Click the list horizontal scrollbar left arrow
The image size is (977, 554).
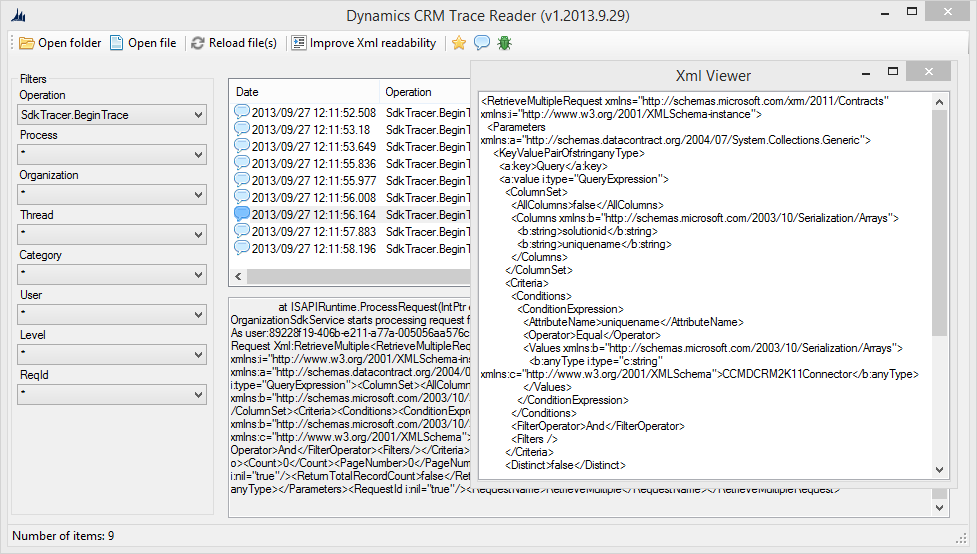pyautogui.click(x=239, y=276)
